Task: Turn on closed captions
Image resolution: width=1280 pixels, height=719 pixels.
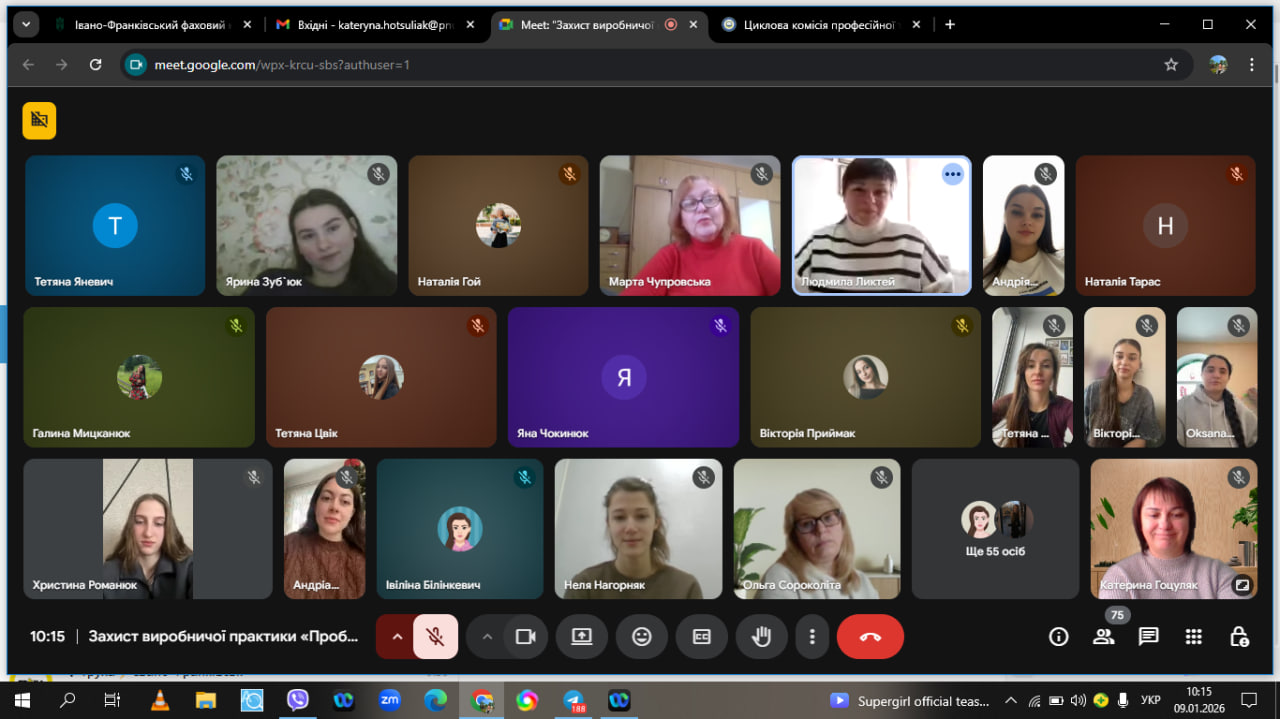Action: click(701, 637)
